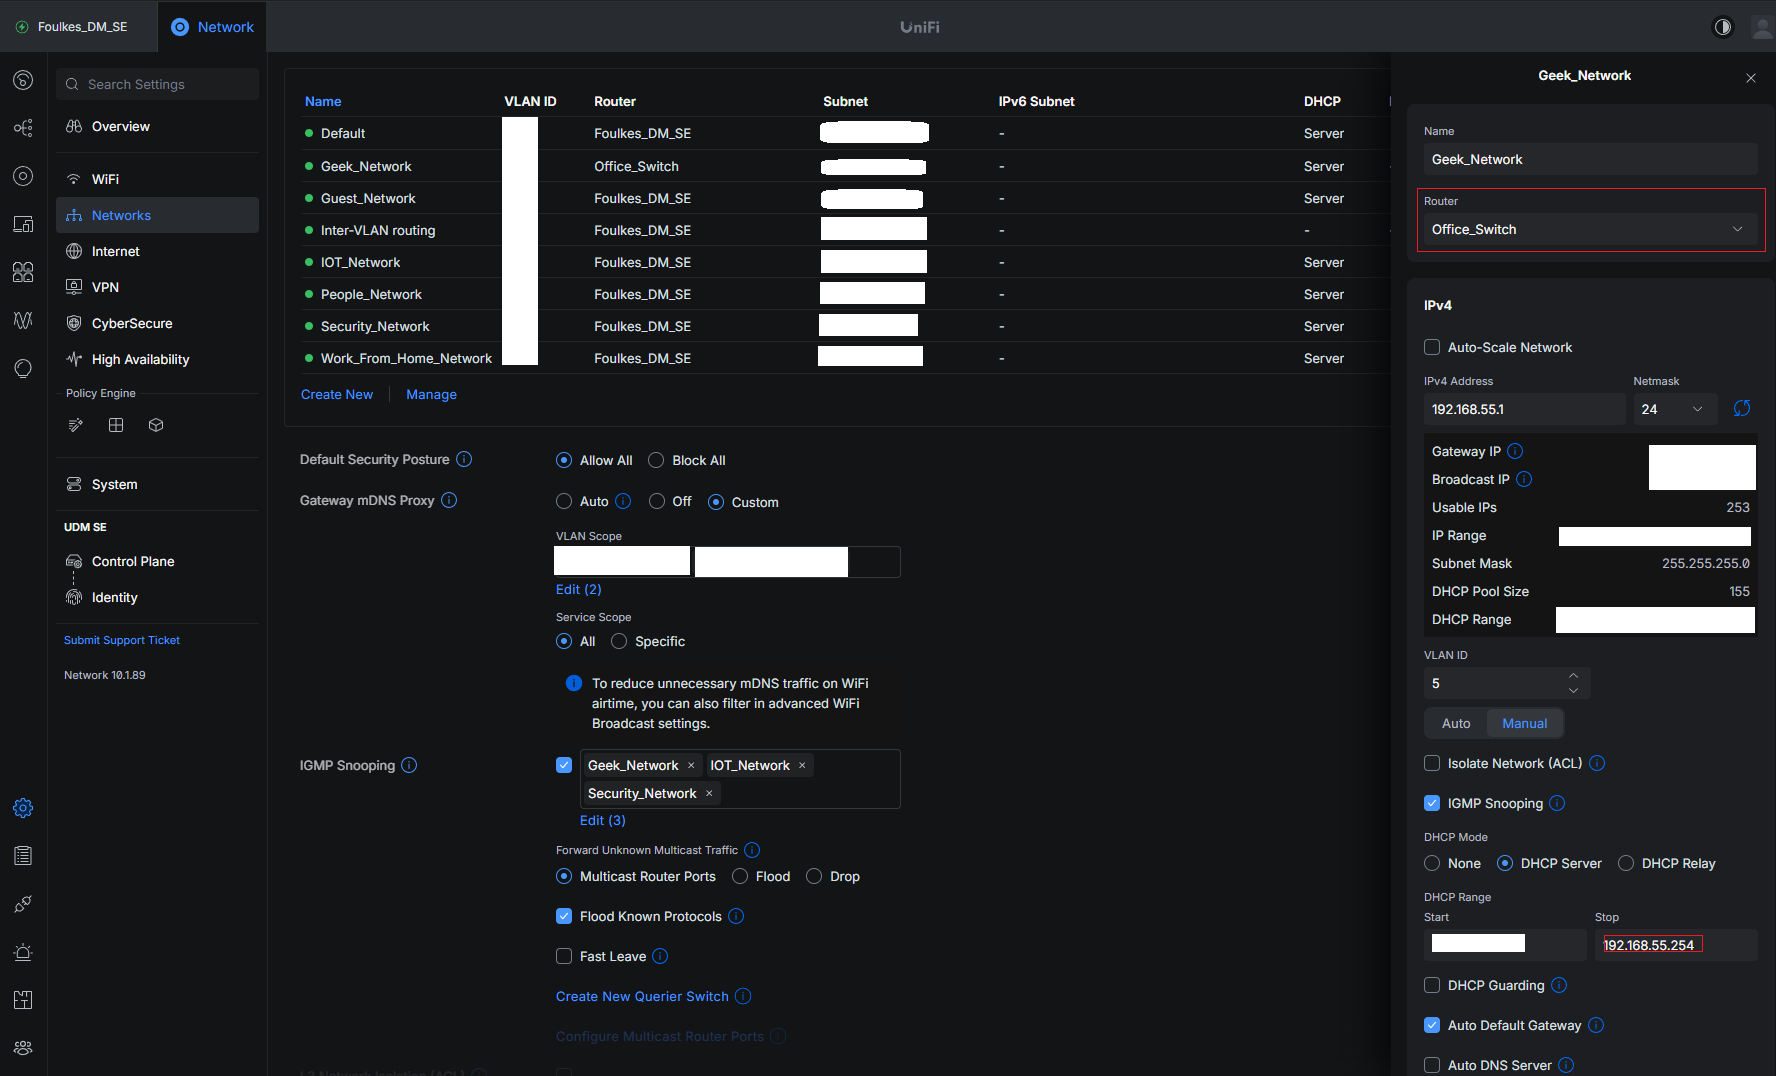Open the System Log panel
1776x1076 pixels.
23,856
